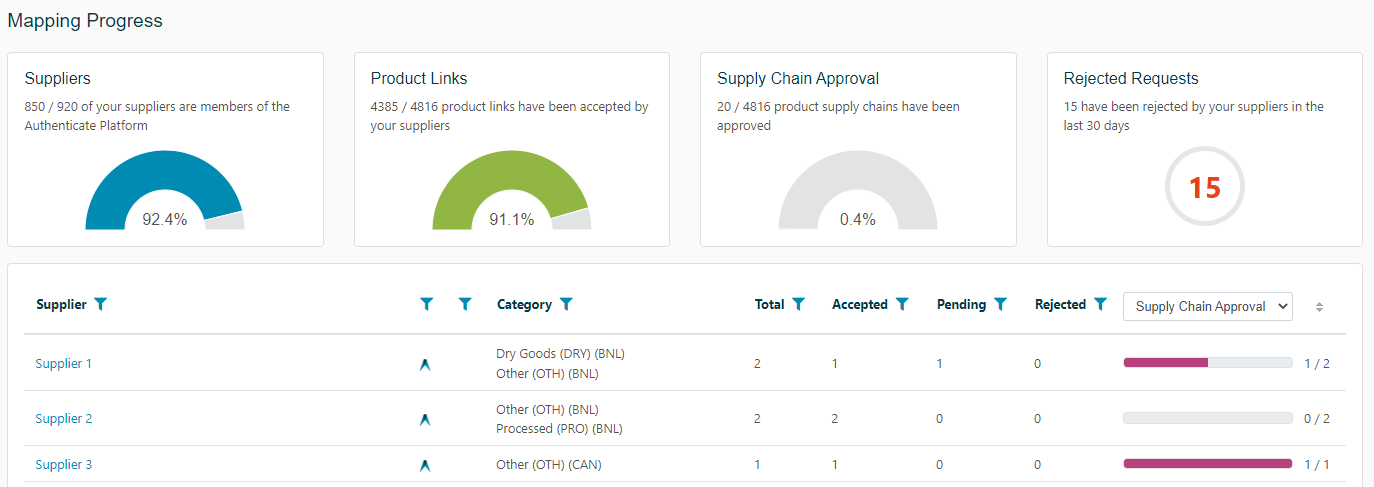Filter the Accepted column
The image size is (1374, 487).
pos(901,305)
